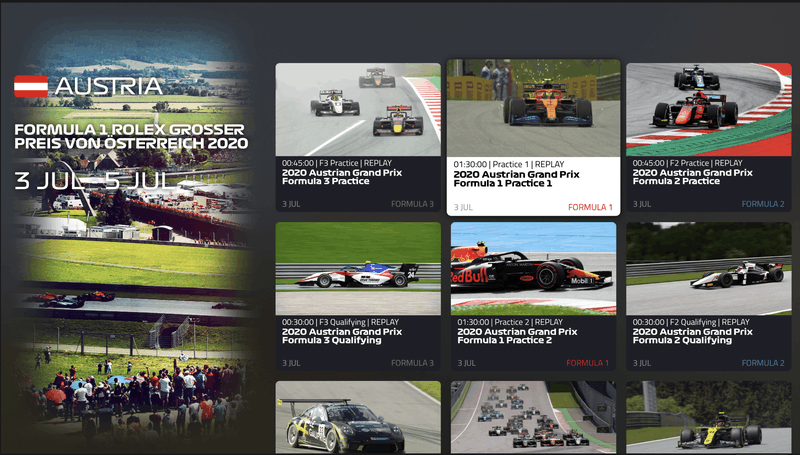Click title '2020 Austrian Grand Prix Formula 2 Qualifying'
Image resolution: width=800 pixels, height=455 pixels.
tap(692, 336)
